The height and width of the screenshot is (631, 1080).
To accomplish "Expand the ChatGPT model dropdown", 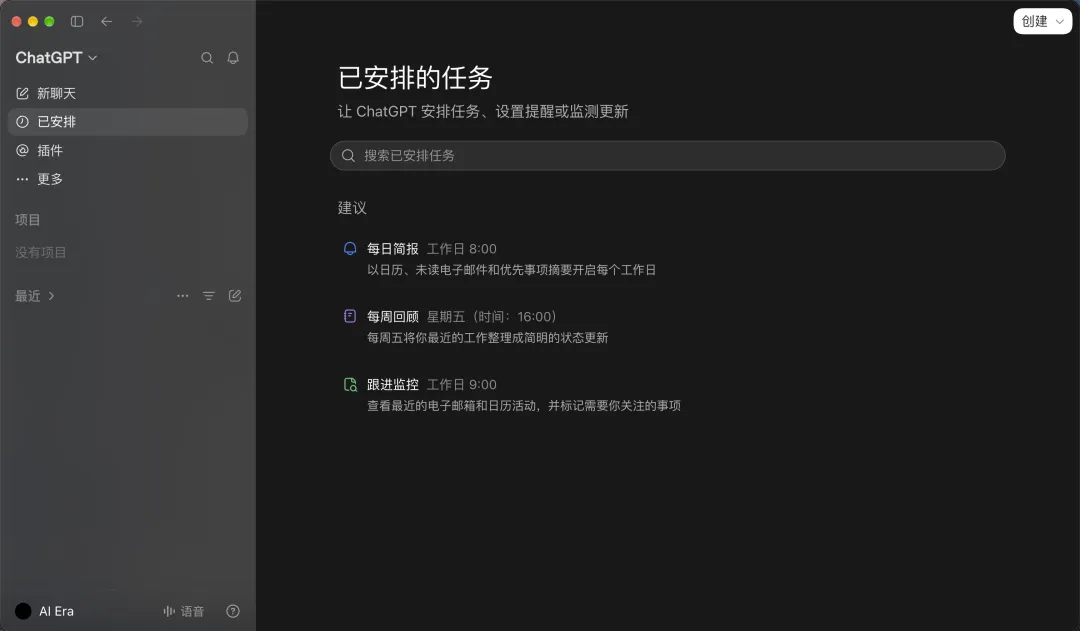I will pos(56,58).
